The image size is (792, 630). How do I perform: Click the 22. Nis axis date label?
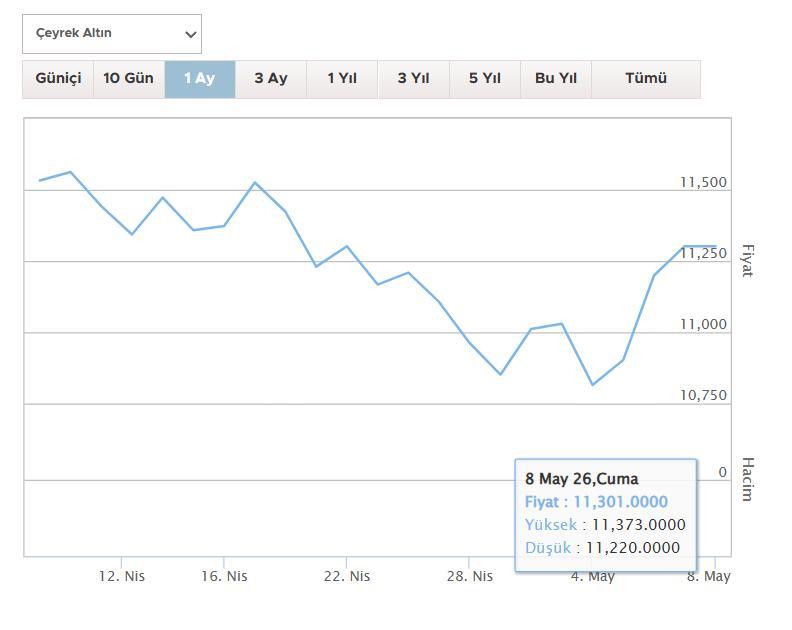click(347, 576)
